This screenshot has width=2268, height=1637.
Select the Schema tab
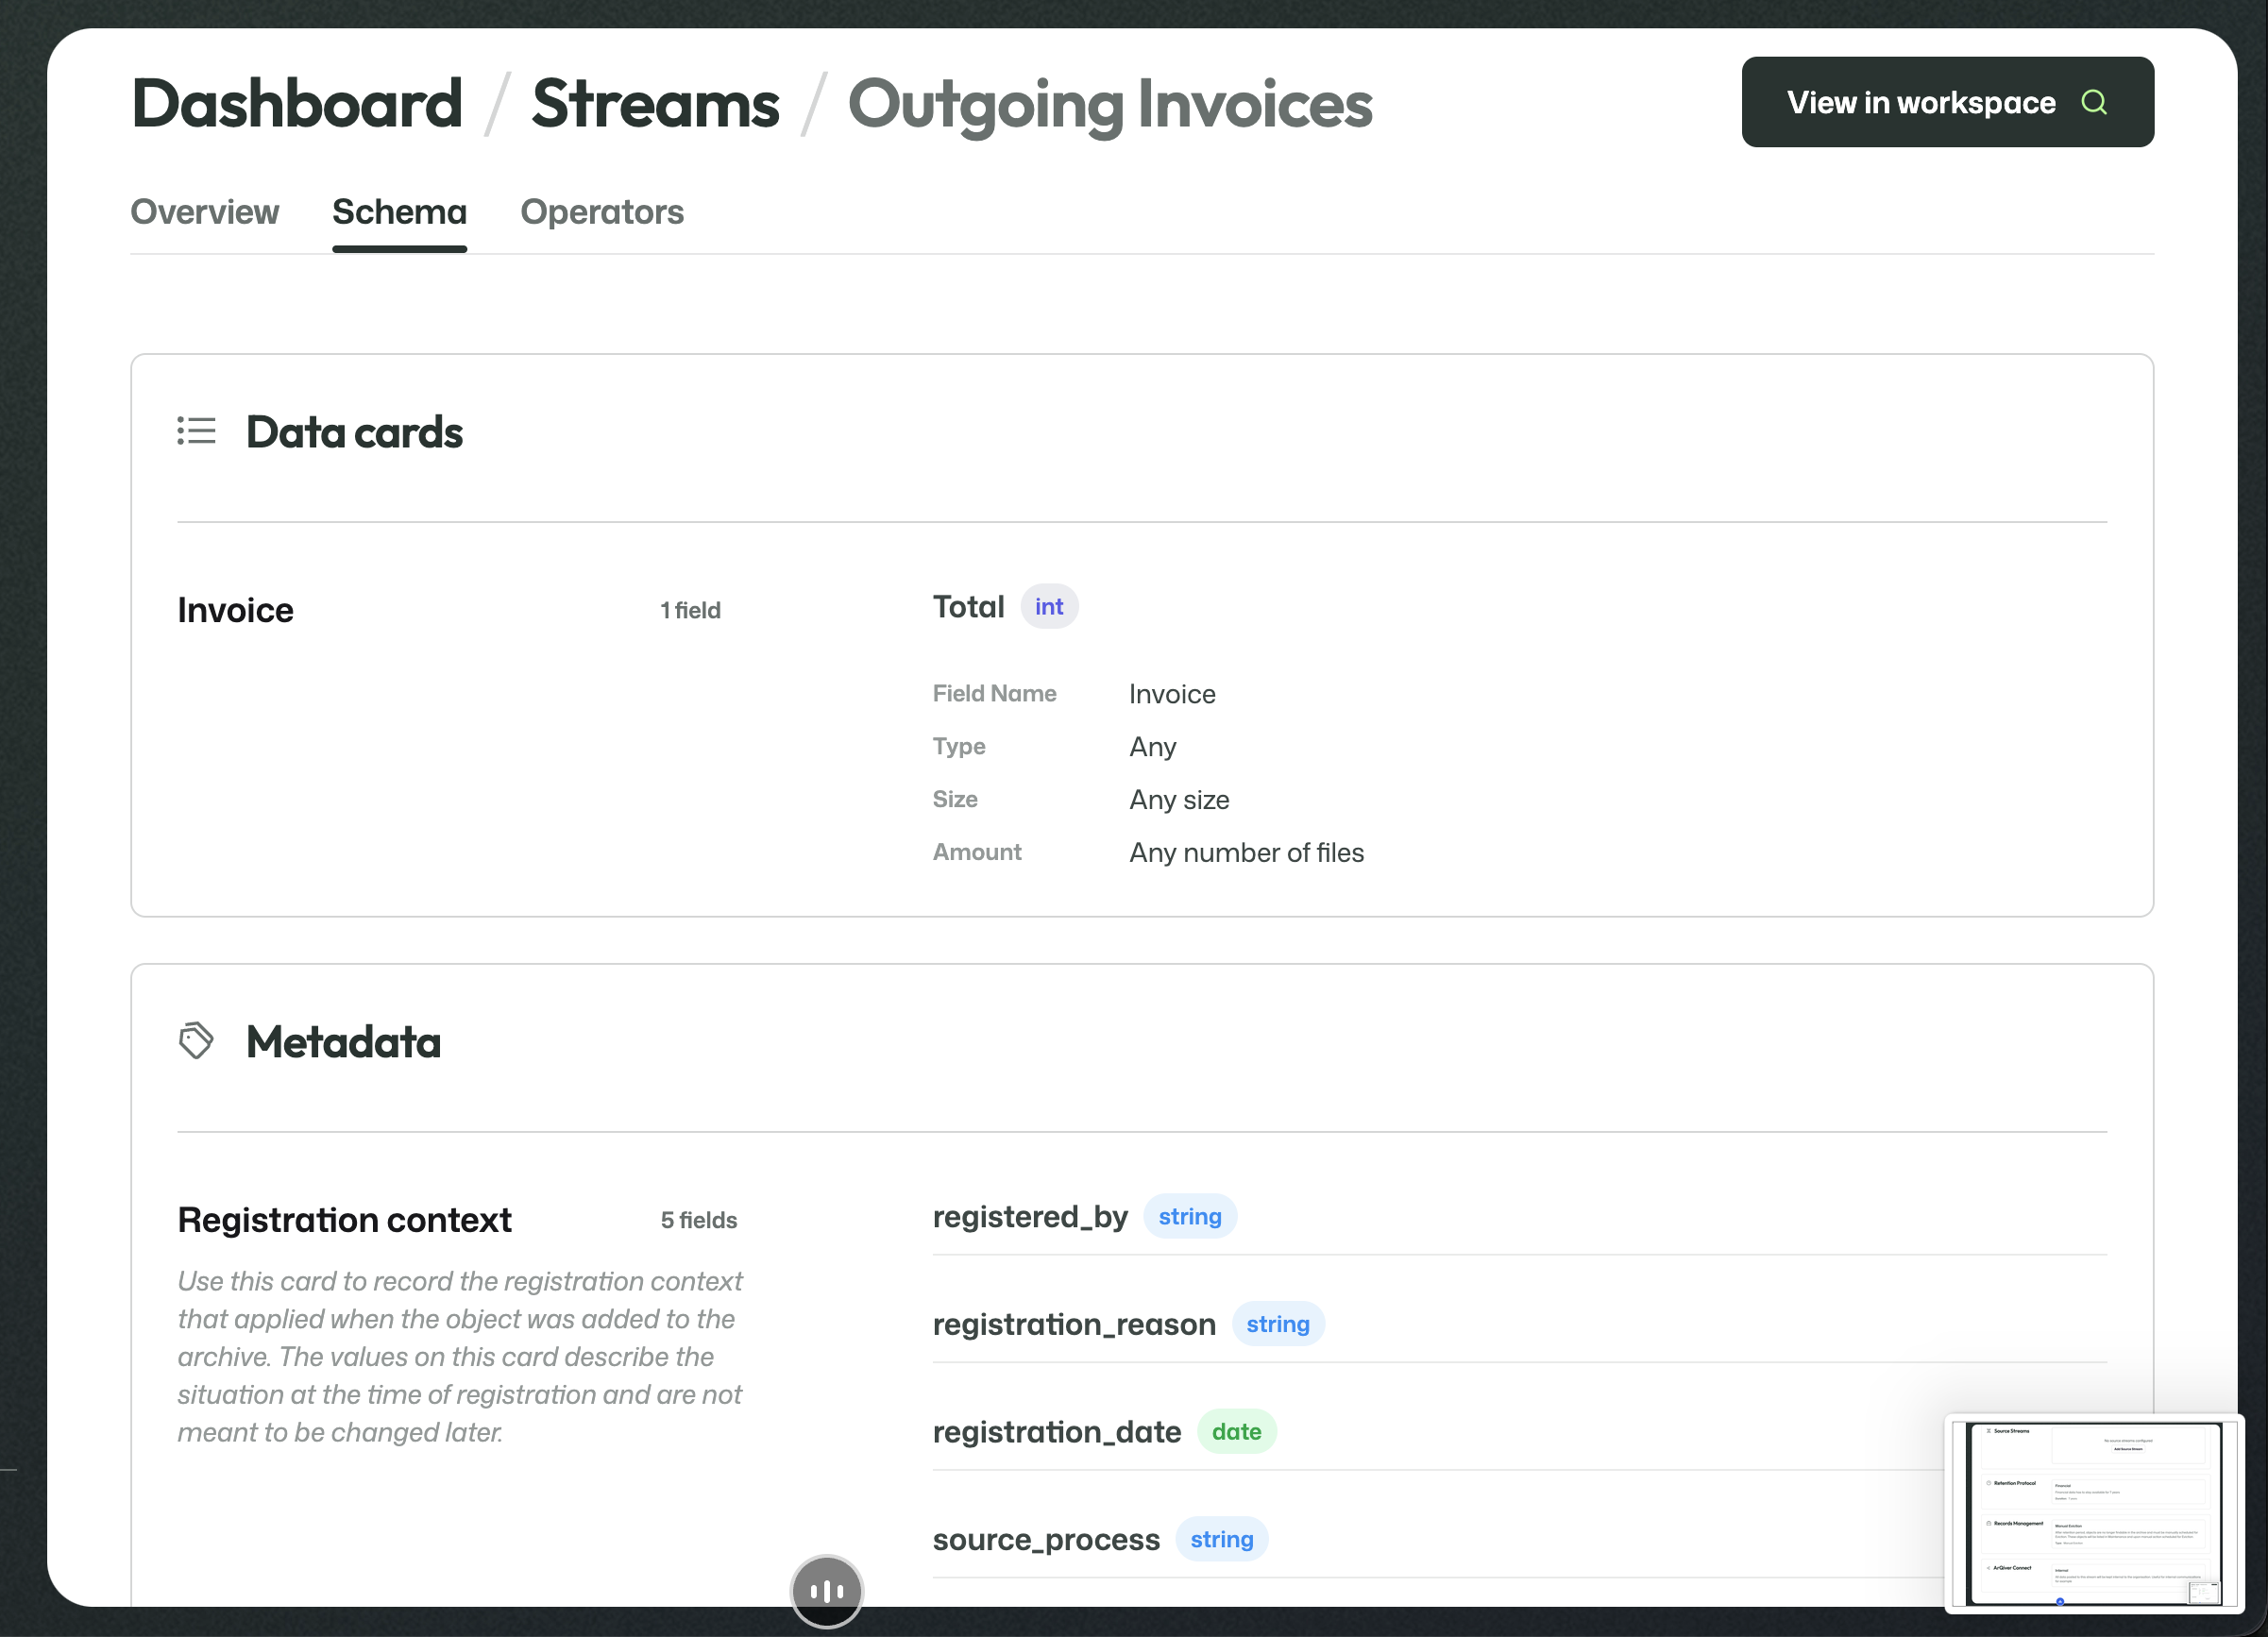click(399, 212)
